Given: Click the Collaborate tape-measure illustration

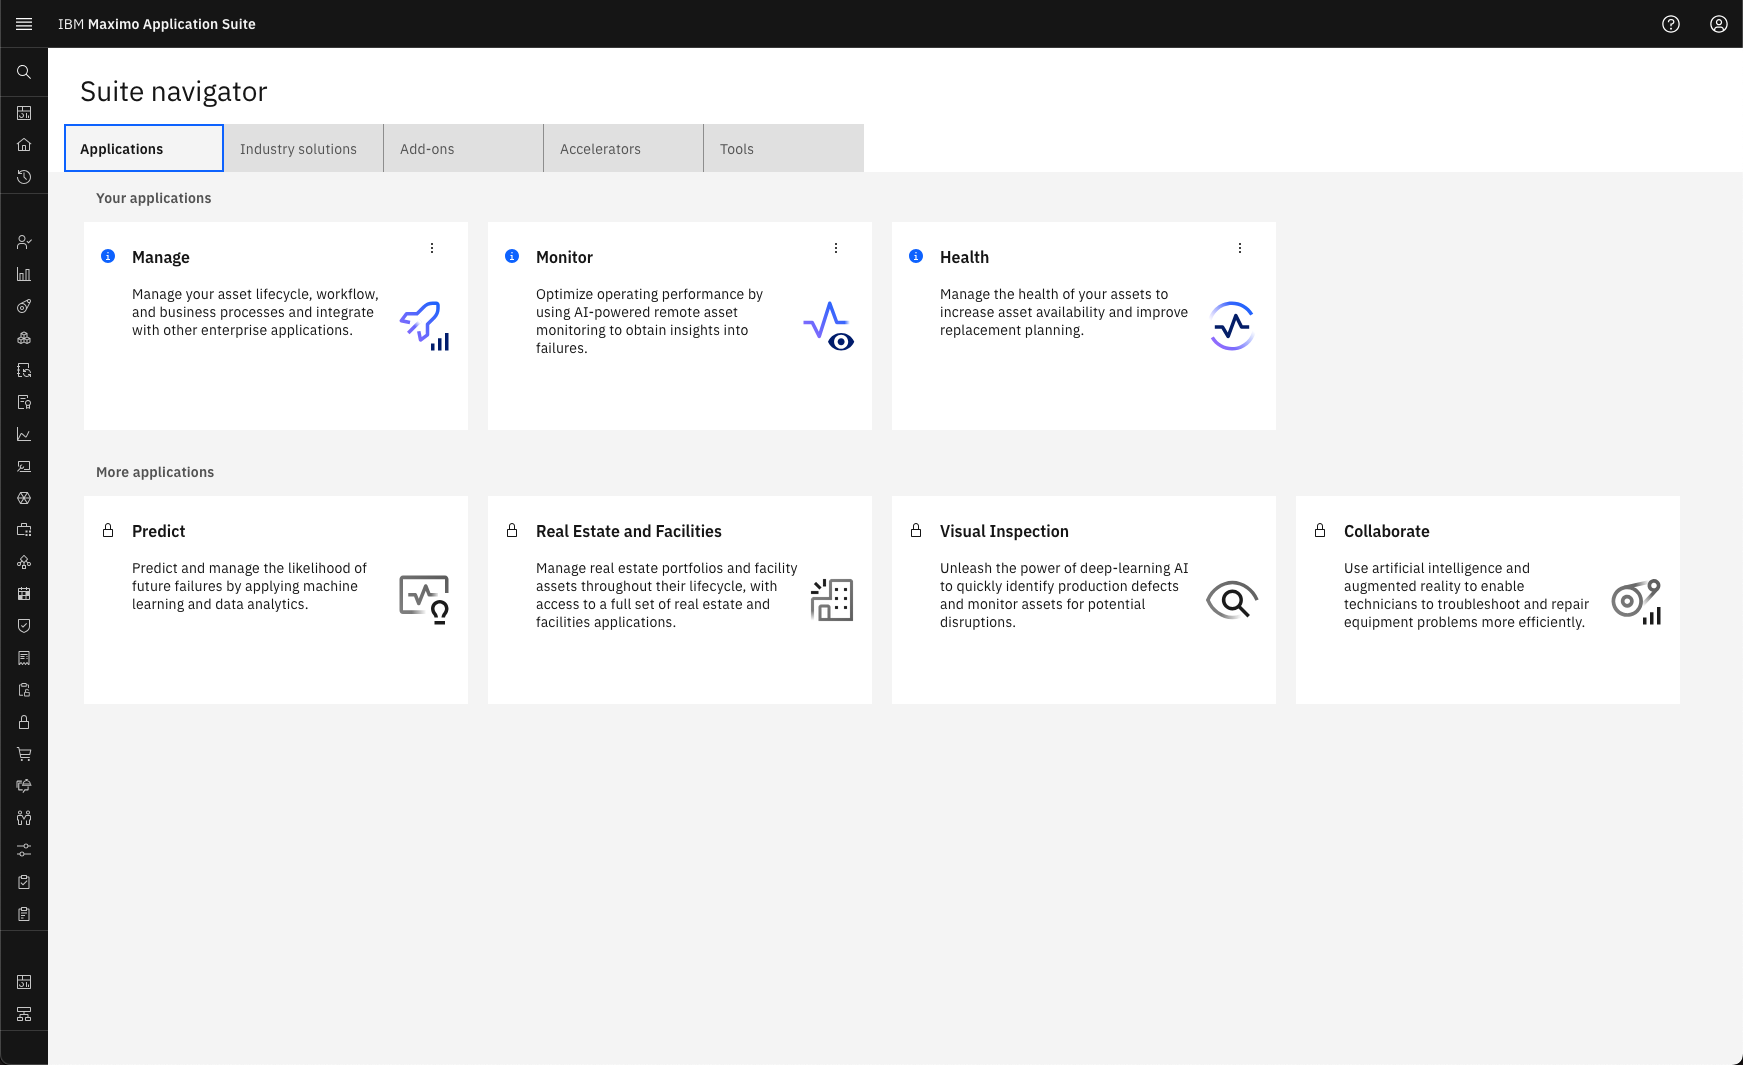Looking at the screenshot, I should tap(1637, 601).
